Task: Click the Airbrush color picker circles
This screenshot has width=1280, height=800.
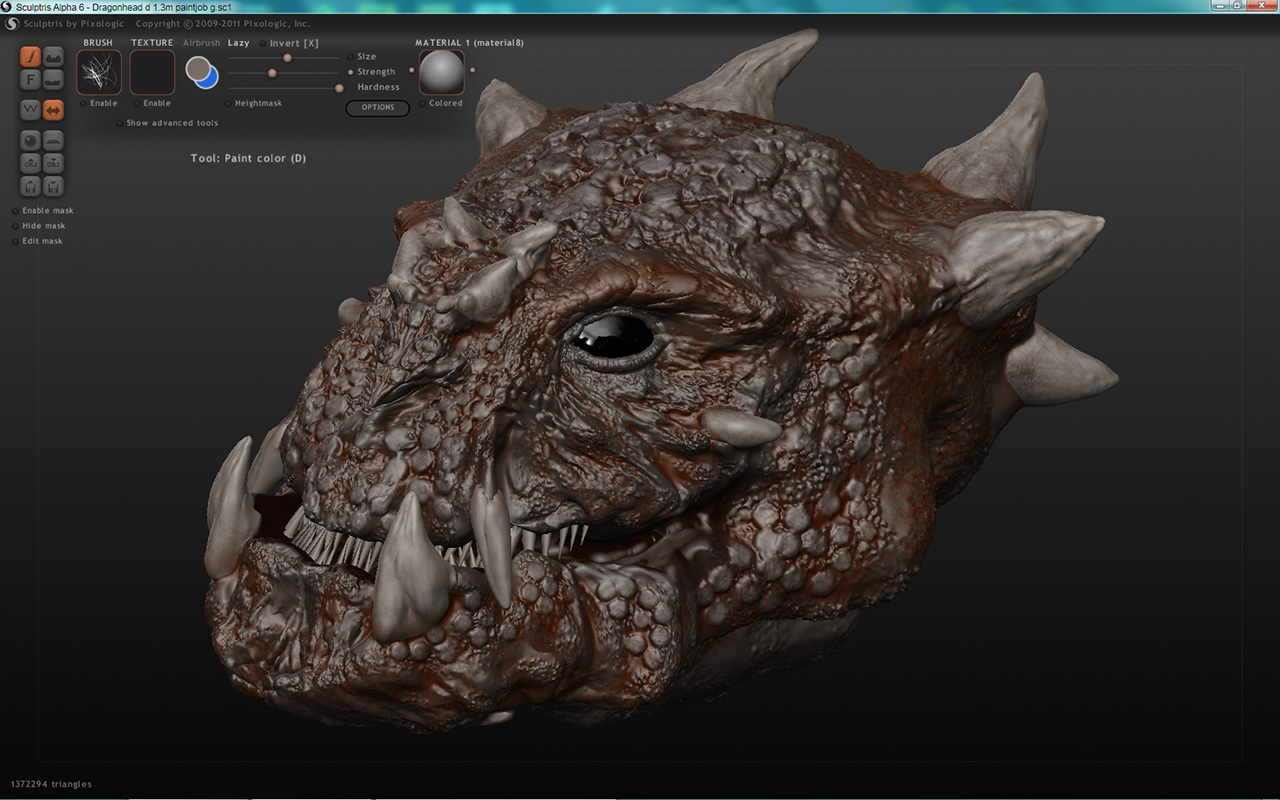Action: click(x=200, y=70)
